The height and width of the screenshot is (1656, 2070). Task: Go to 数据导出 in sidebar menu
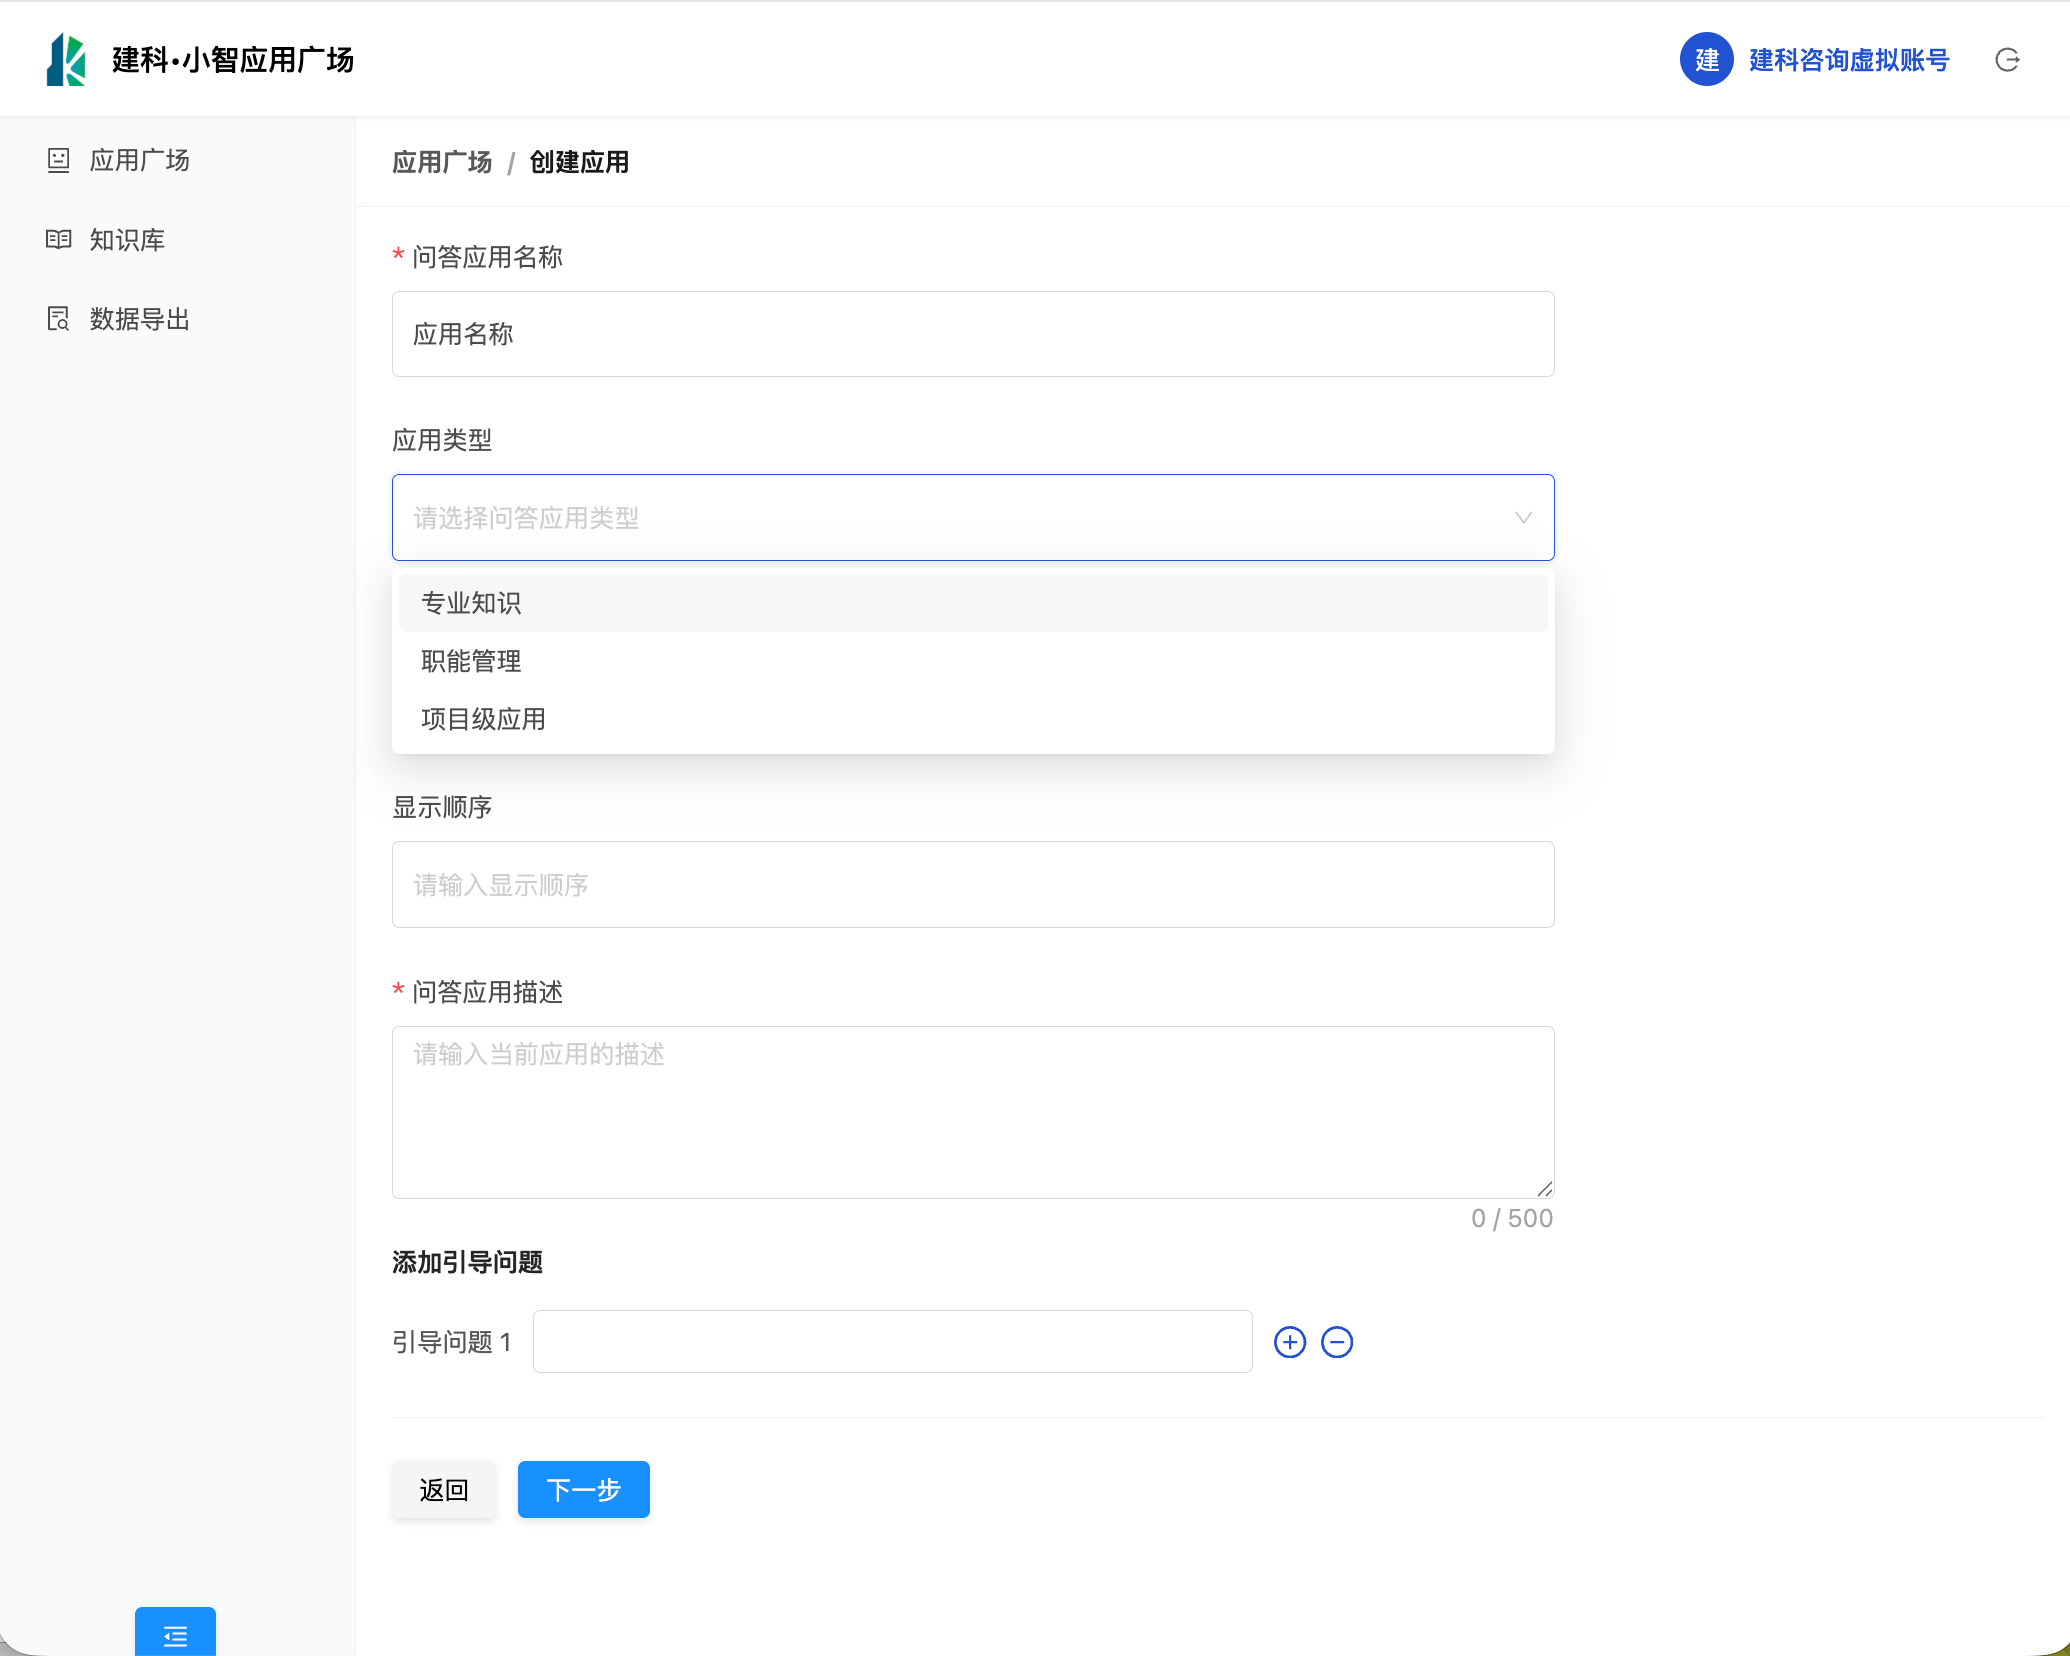[139, 319]
